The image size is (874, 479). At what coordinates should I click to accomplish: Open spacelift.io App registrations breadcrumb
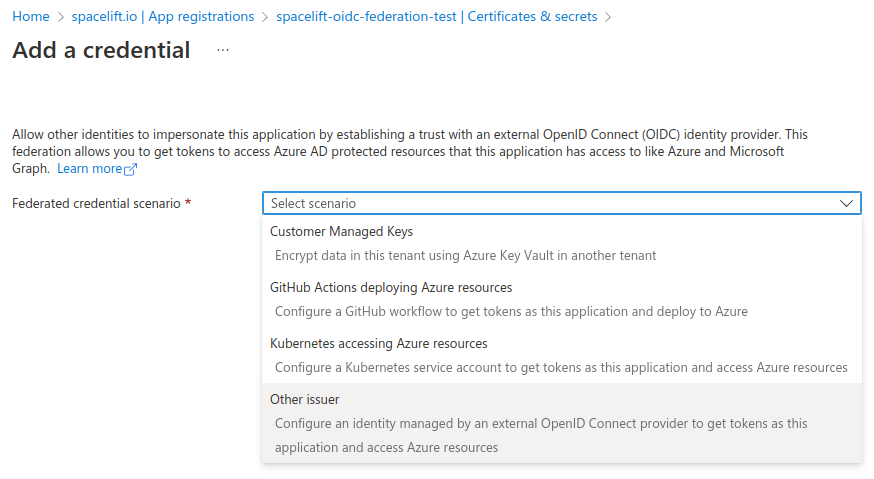point(162,17)
